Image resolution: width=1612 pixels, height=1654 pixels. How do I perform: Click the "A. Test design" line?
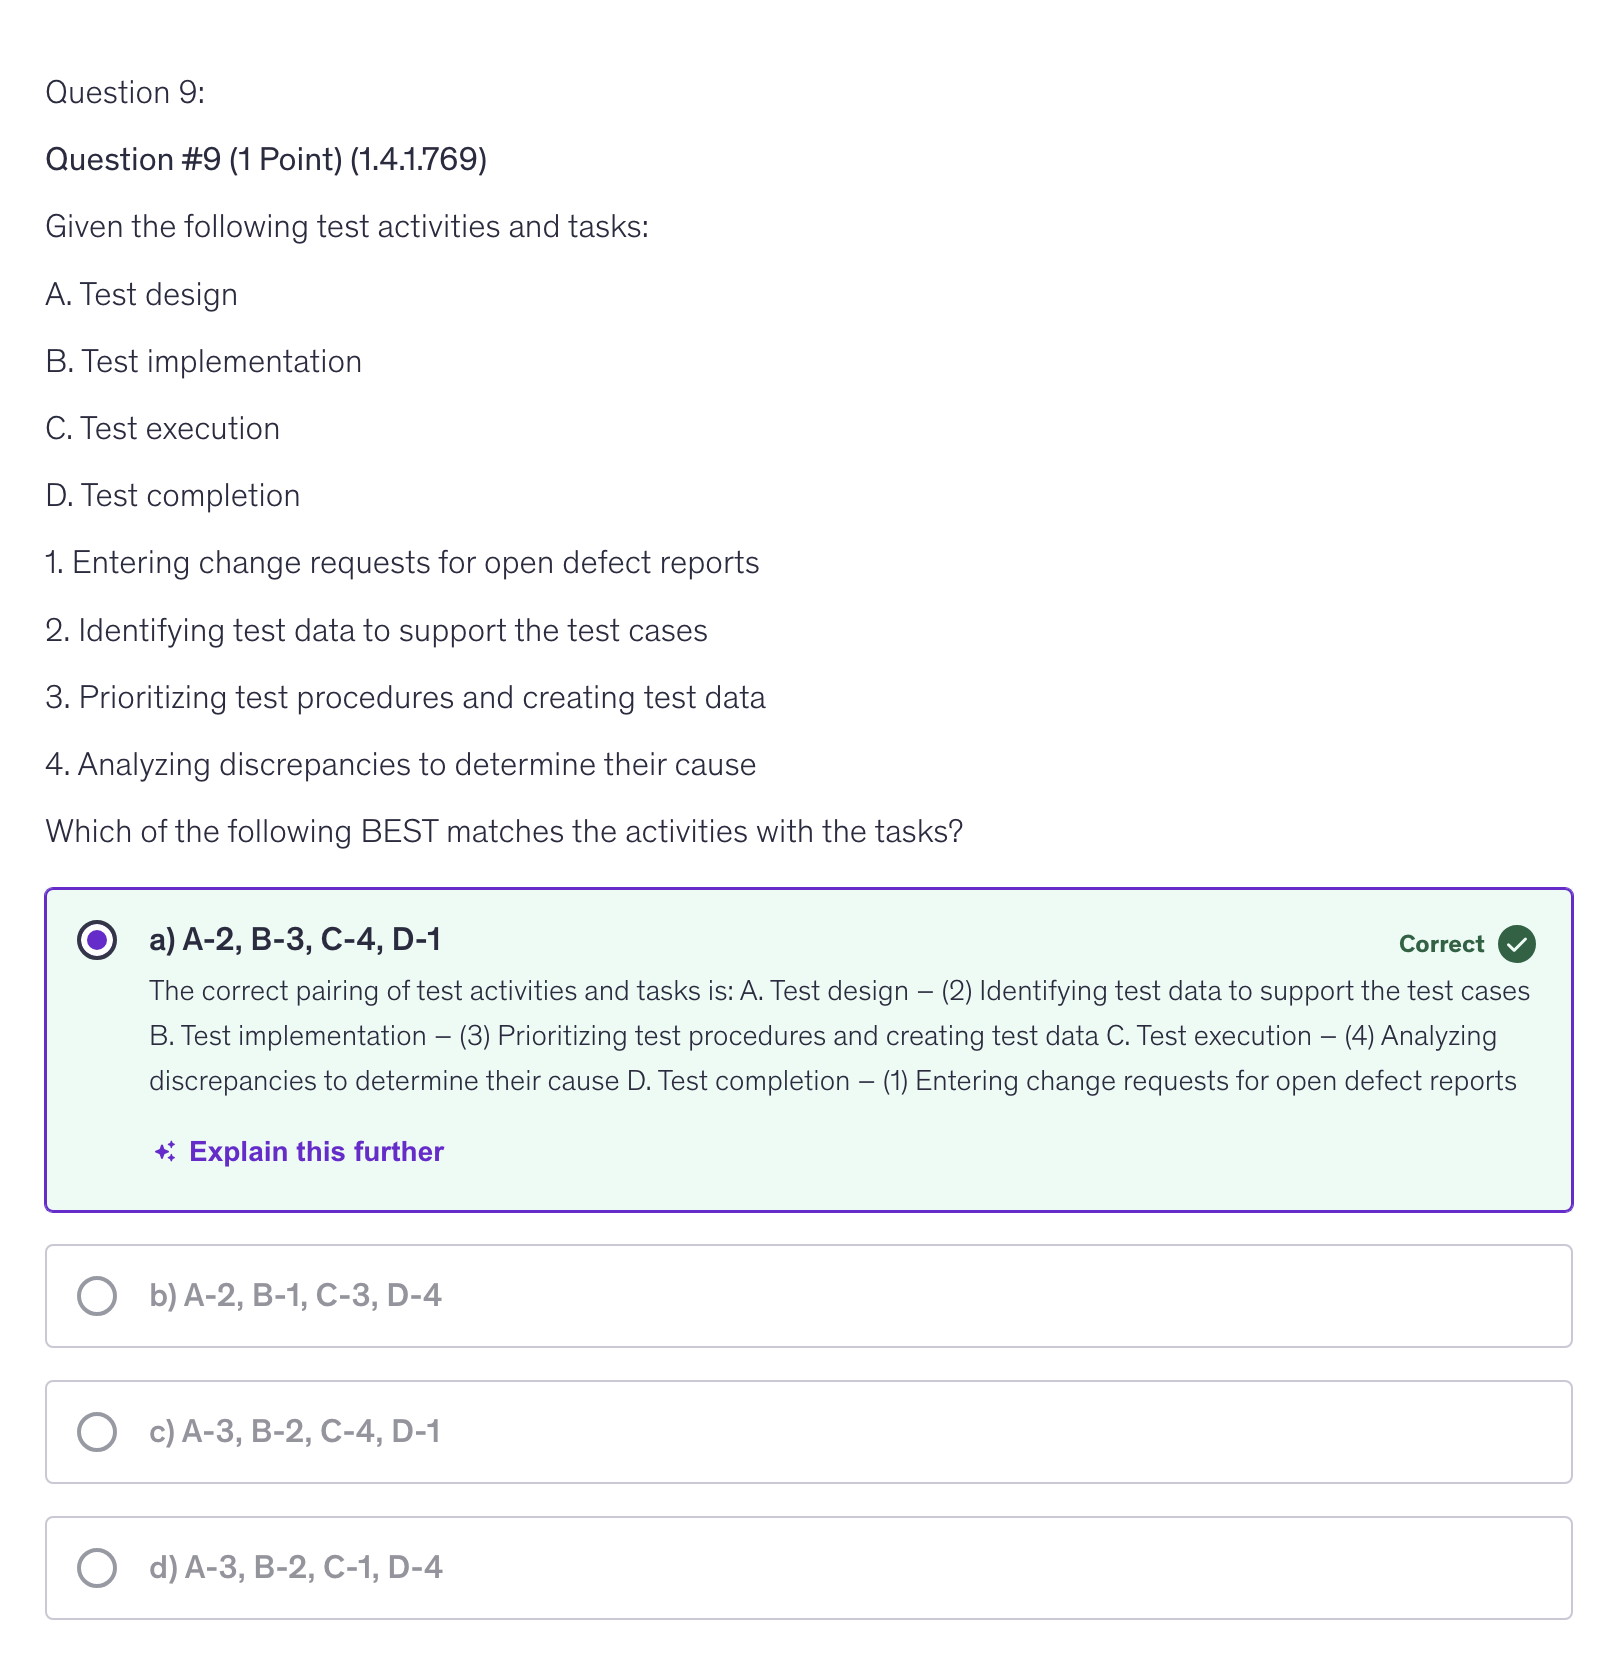pyautogui.click(x=142, y=295)
